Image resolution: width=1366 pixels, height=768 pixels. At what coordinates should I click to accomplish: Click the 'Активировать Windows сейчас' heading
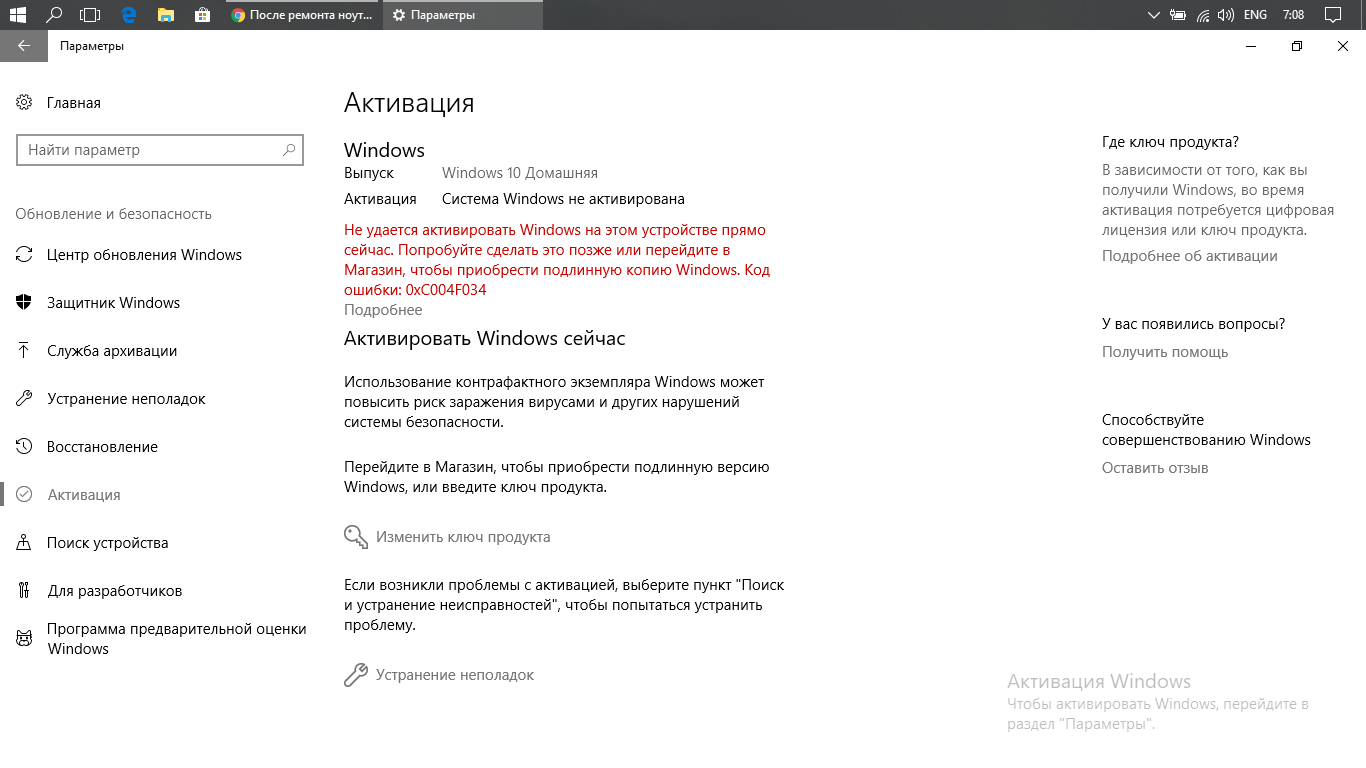[x=485, y=338]
